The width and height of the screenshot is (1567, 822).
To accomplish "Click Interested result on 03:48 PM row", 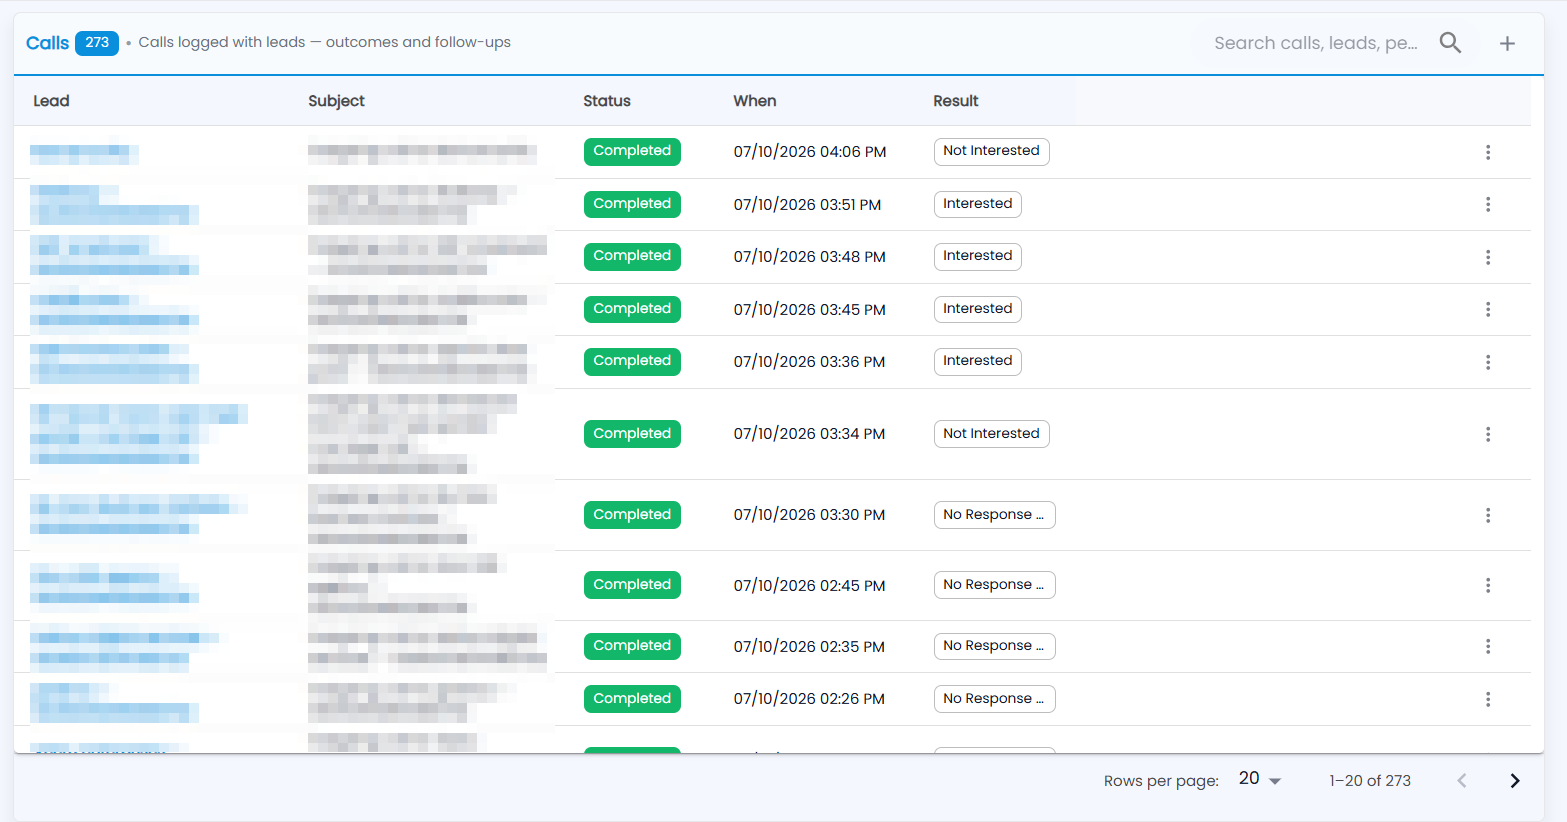I will point(977,257).
